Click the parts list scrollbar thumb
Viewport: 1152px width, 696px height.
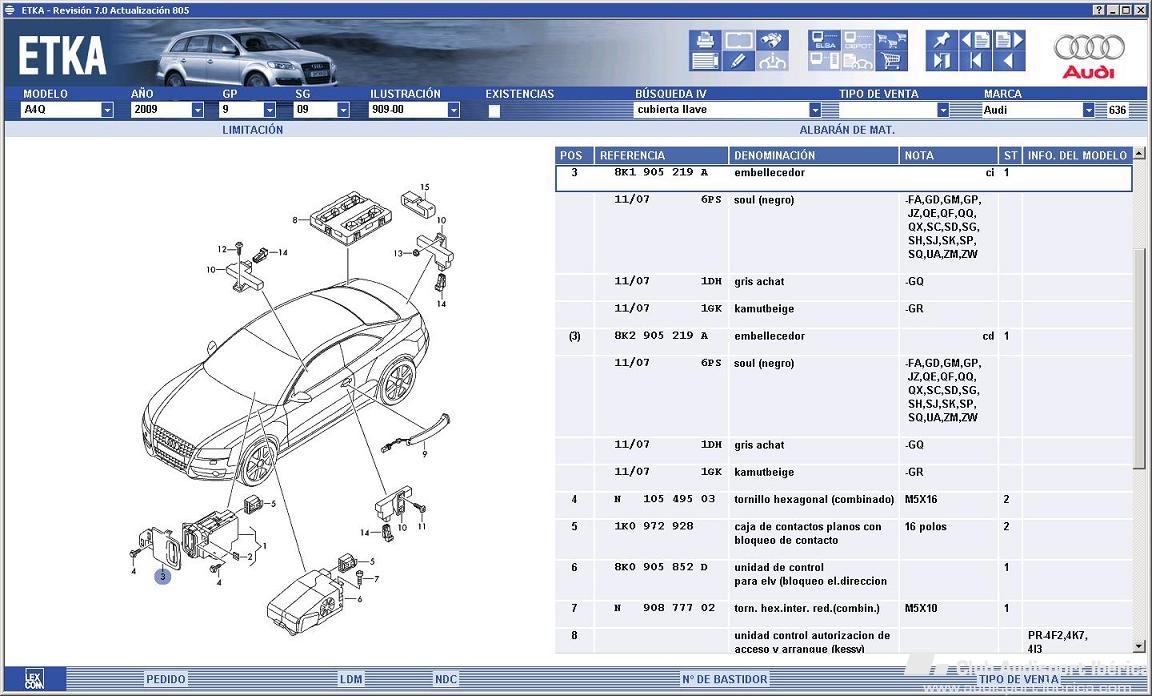click(1139, 358)
